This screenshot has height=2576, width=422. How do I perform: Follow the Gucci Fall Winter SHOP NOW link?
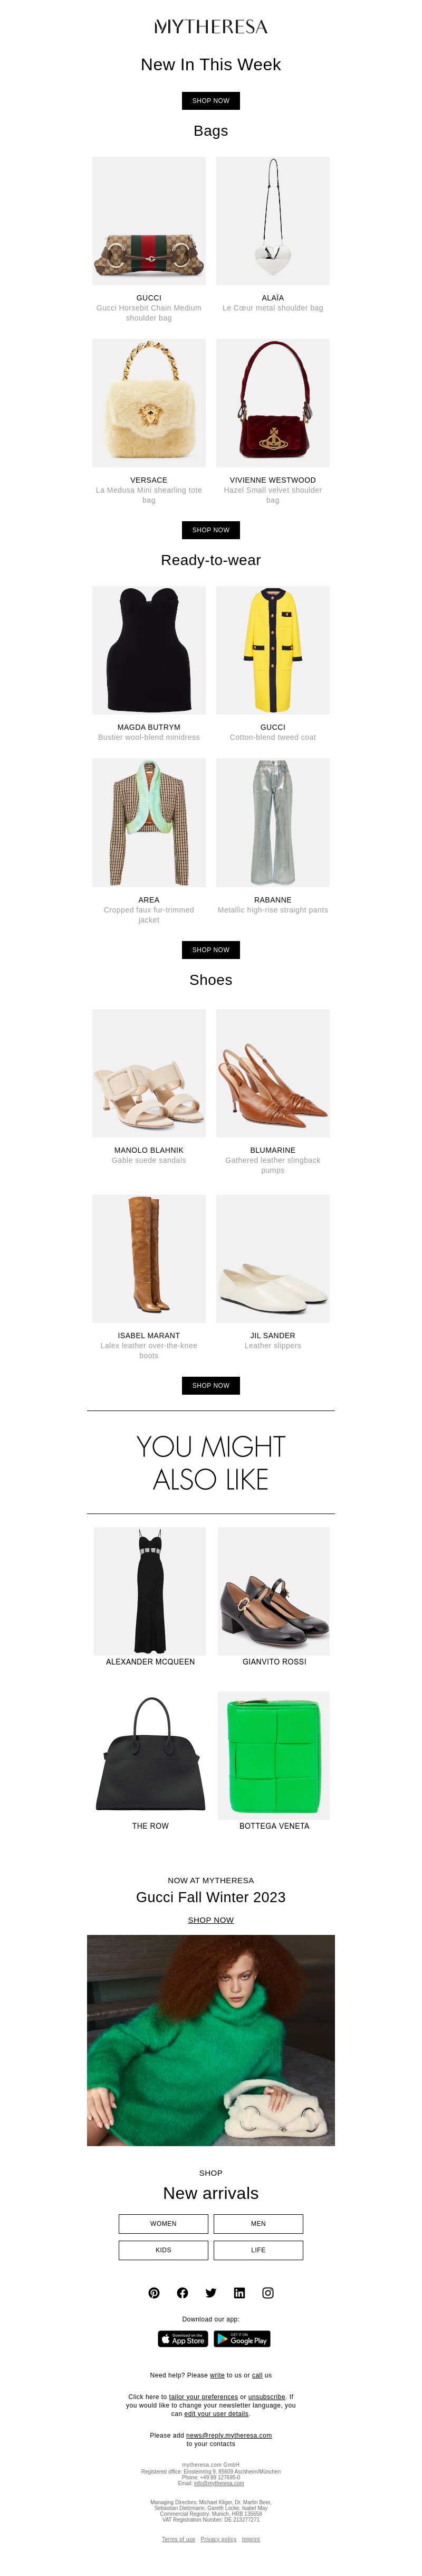[211, 1920]
